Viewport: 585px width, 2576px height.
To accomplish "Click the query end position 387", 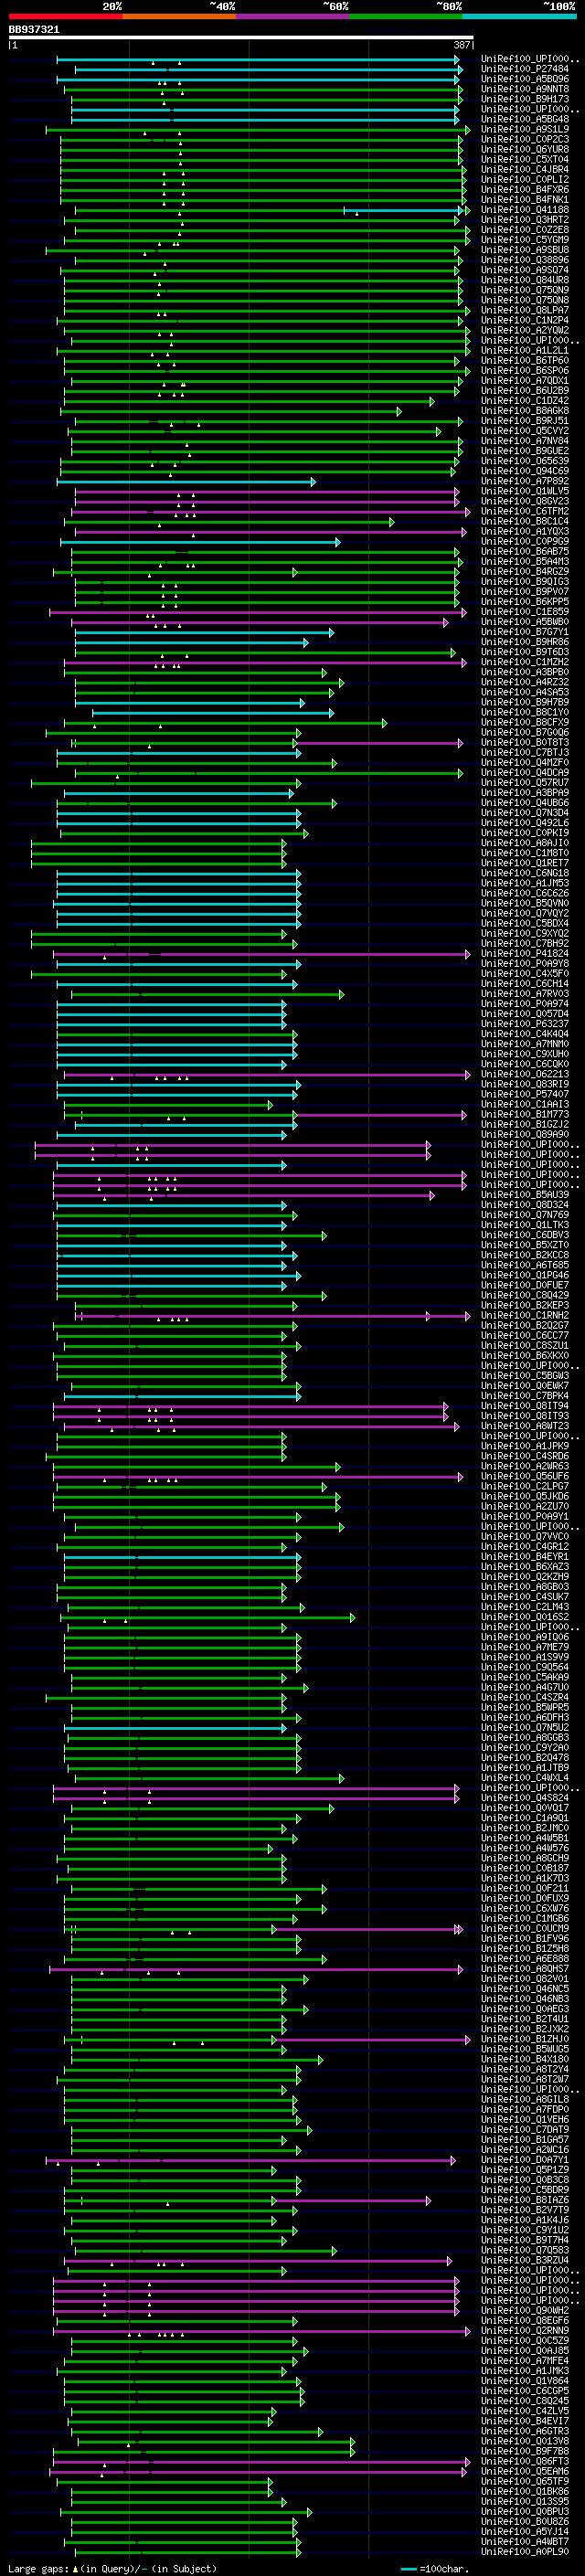I will [462, 45].
